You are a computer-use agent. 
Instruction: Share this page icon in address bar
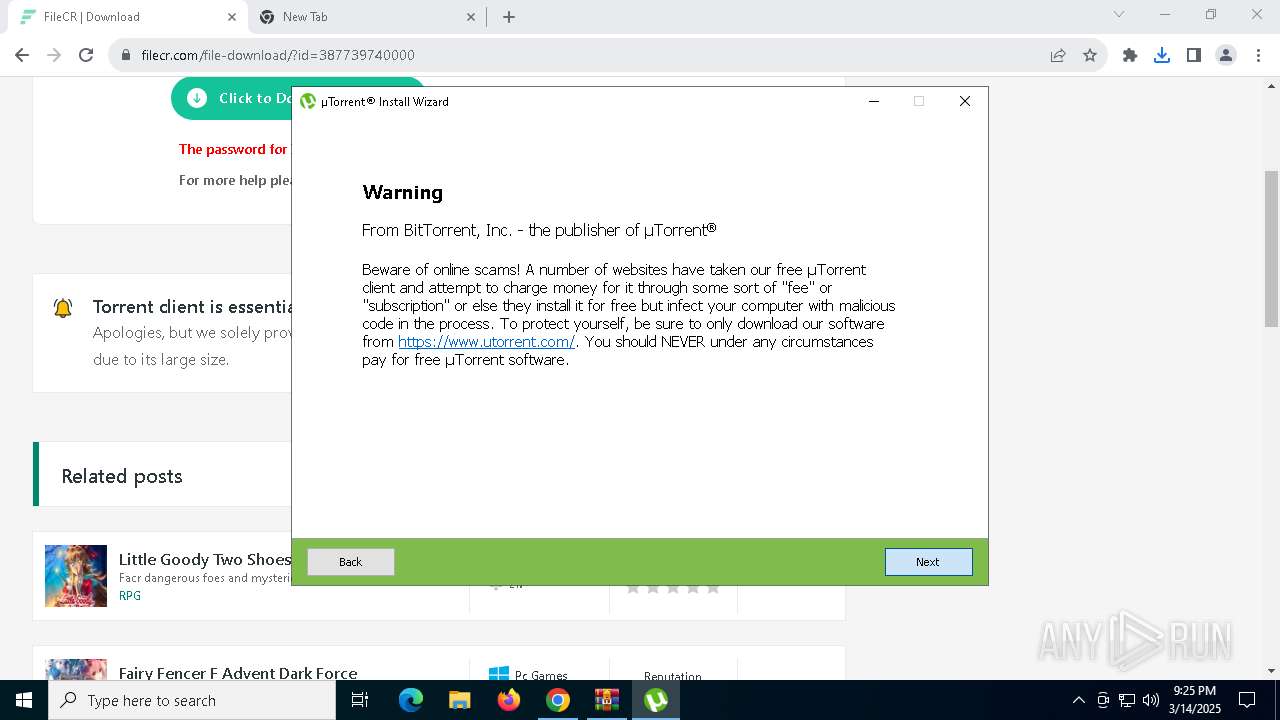pyautogui.click(x=1058, y=55)
